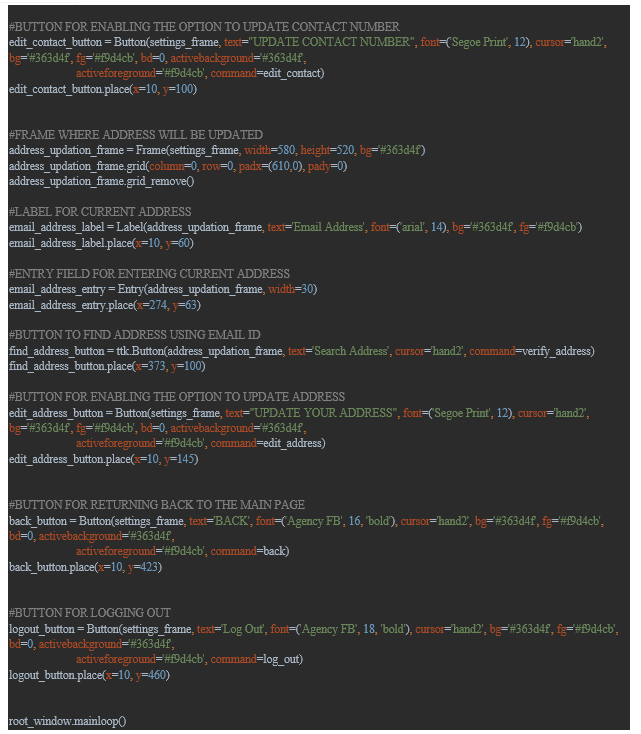The height and width of the screenshot is (734, 641).
Task: Click 'logout_button = Button(settings_frame' line
Action: click(314, 629)
